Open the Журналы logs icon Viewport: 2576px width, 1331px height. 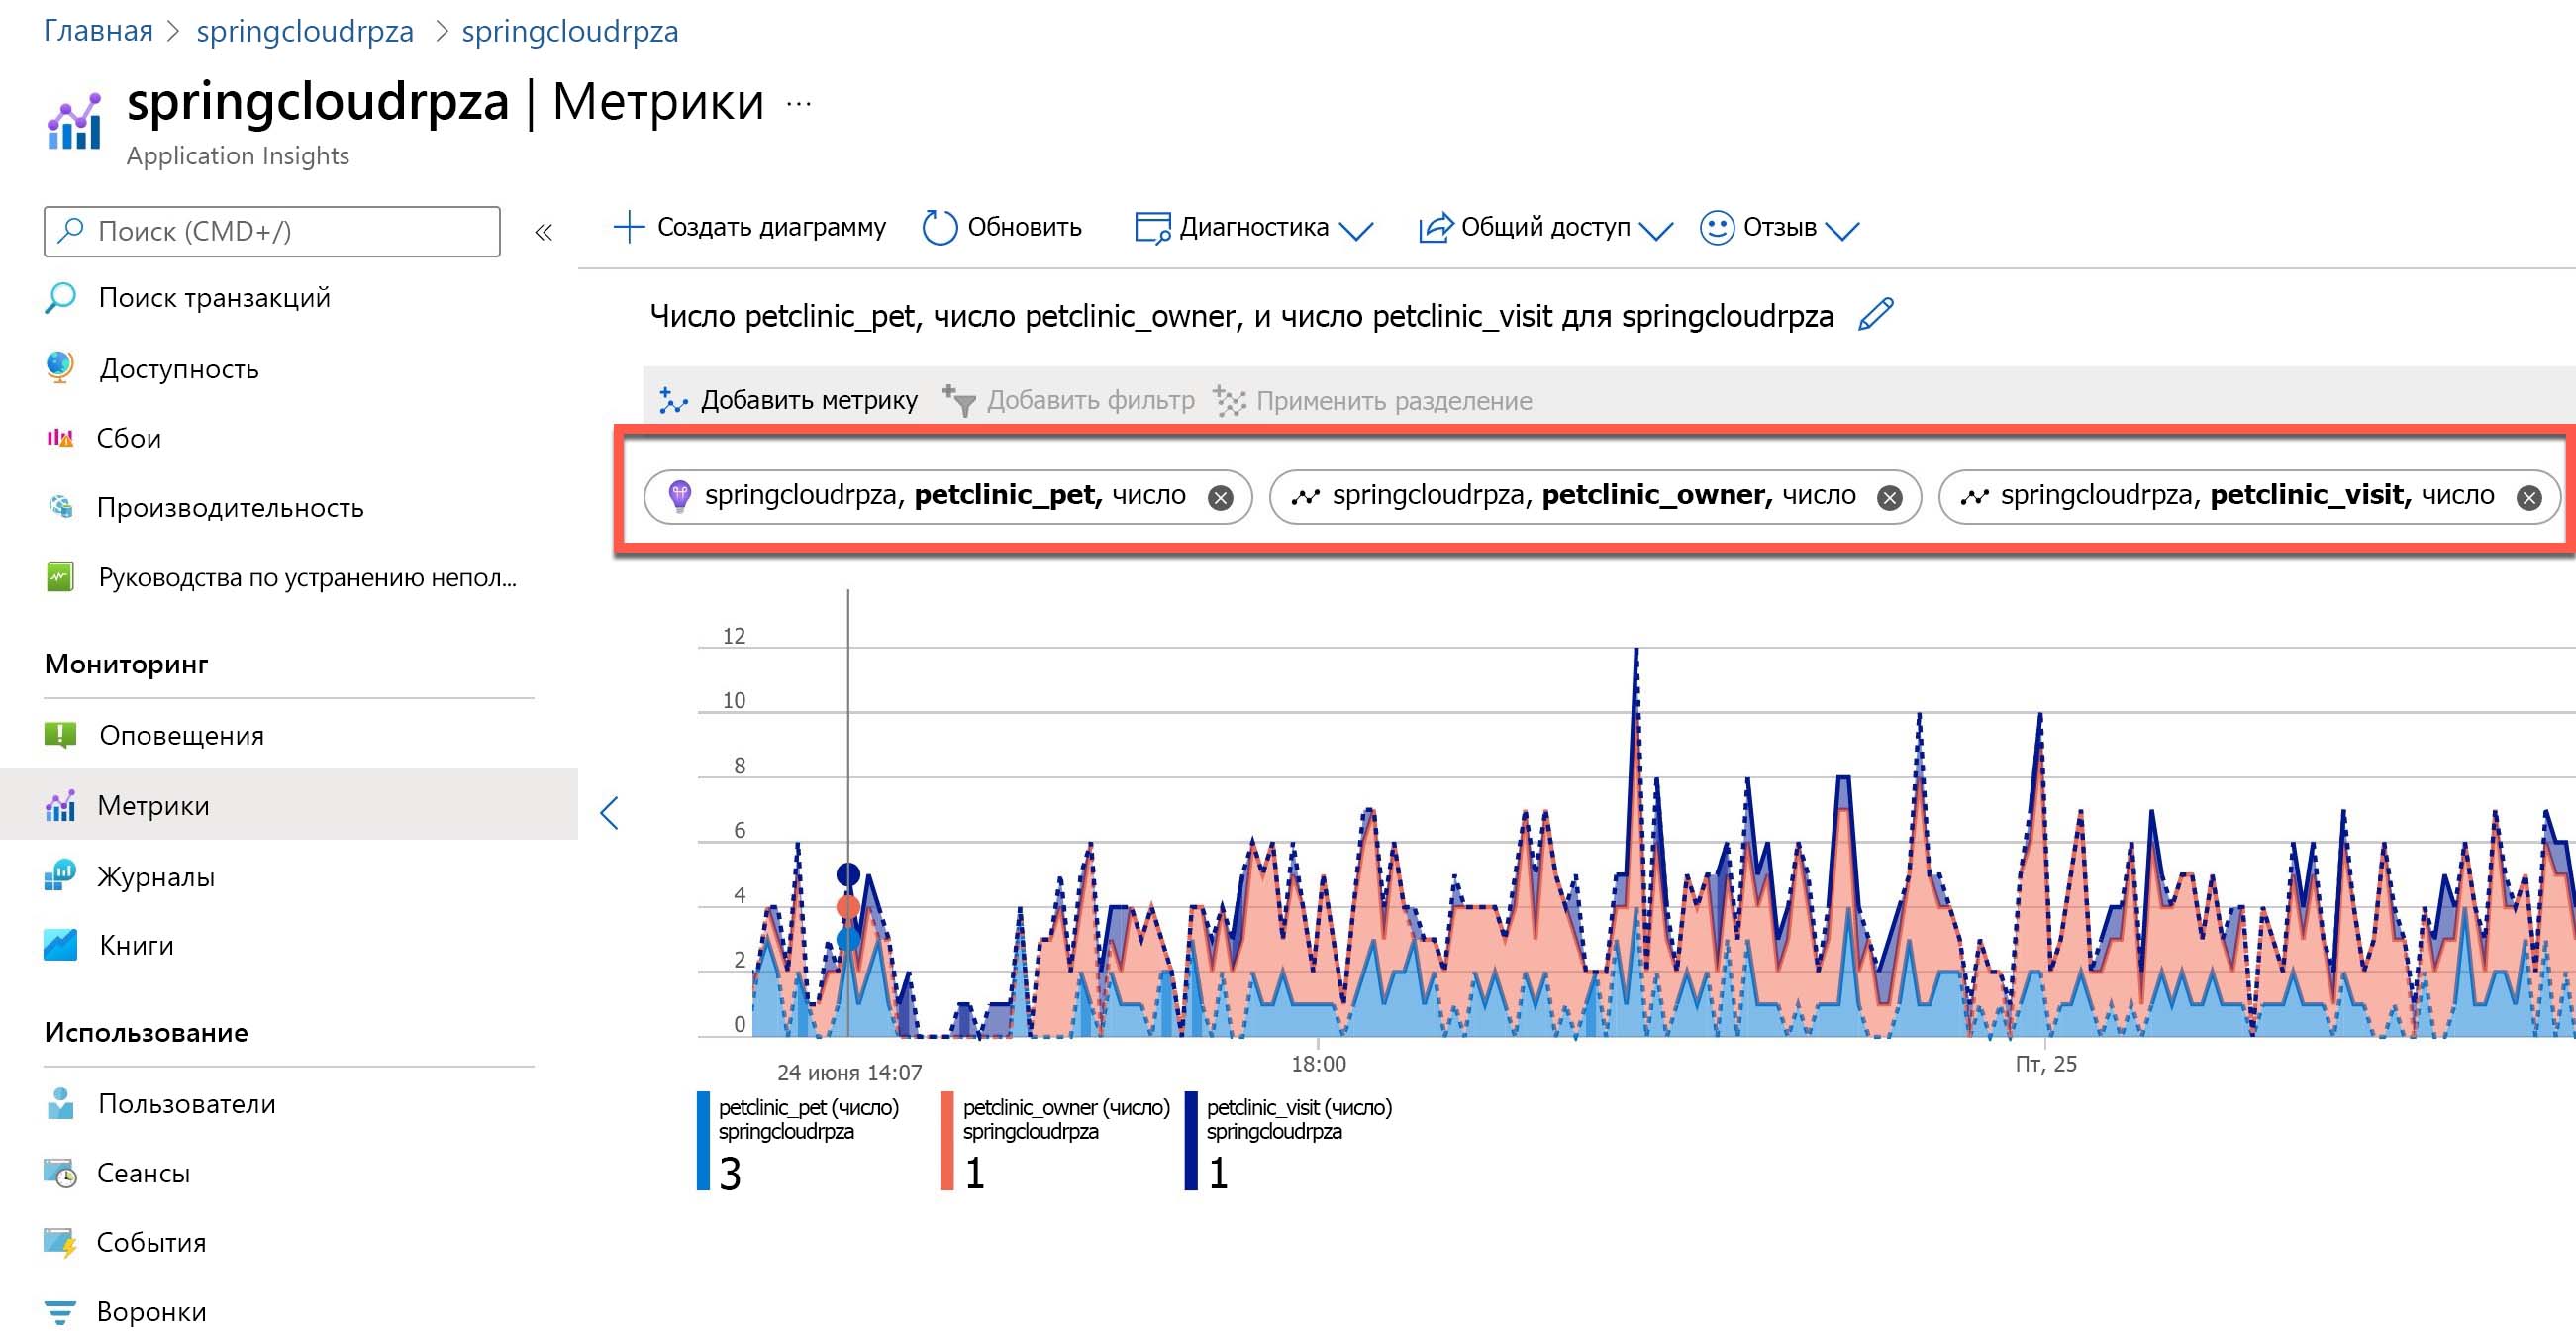click(x=62, y=876)
